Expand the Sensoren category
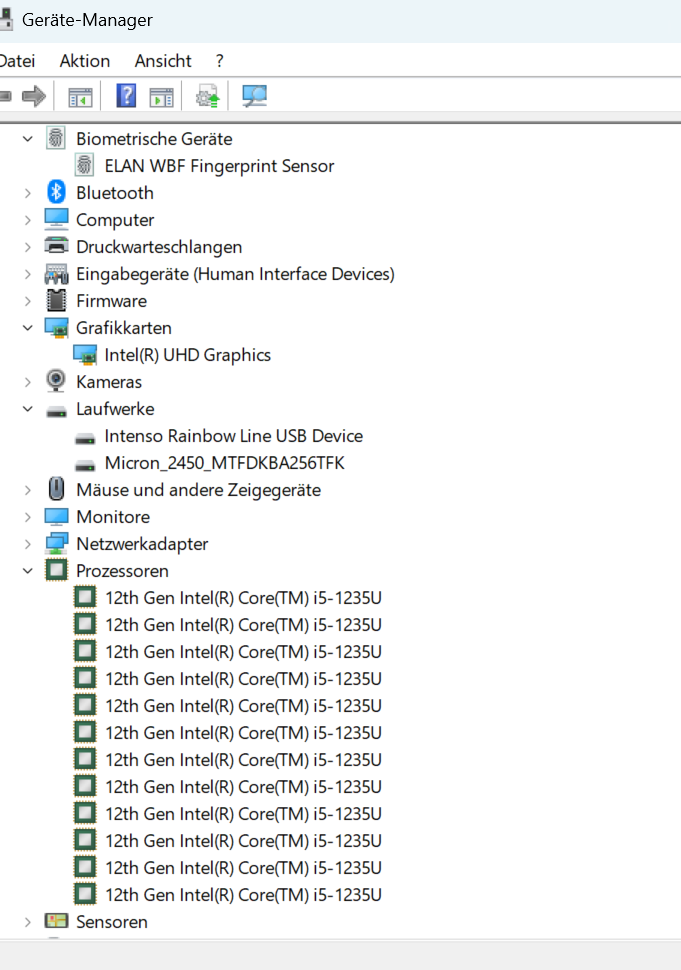The height and width of the screenshot is (970, 681). coord(28,922)
